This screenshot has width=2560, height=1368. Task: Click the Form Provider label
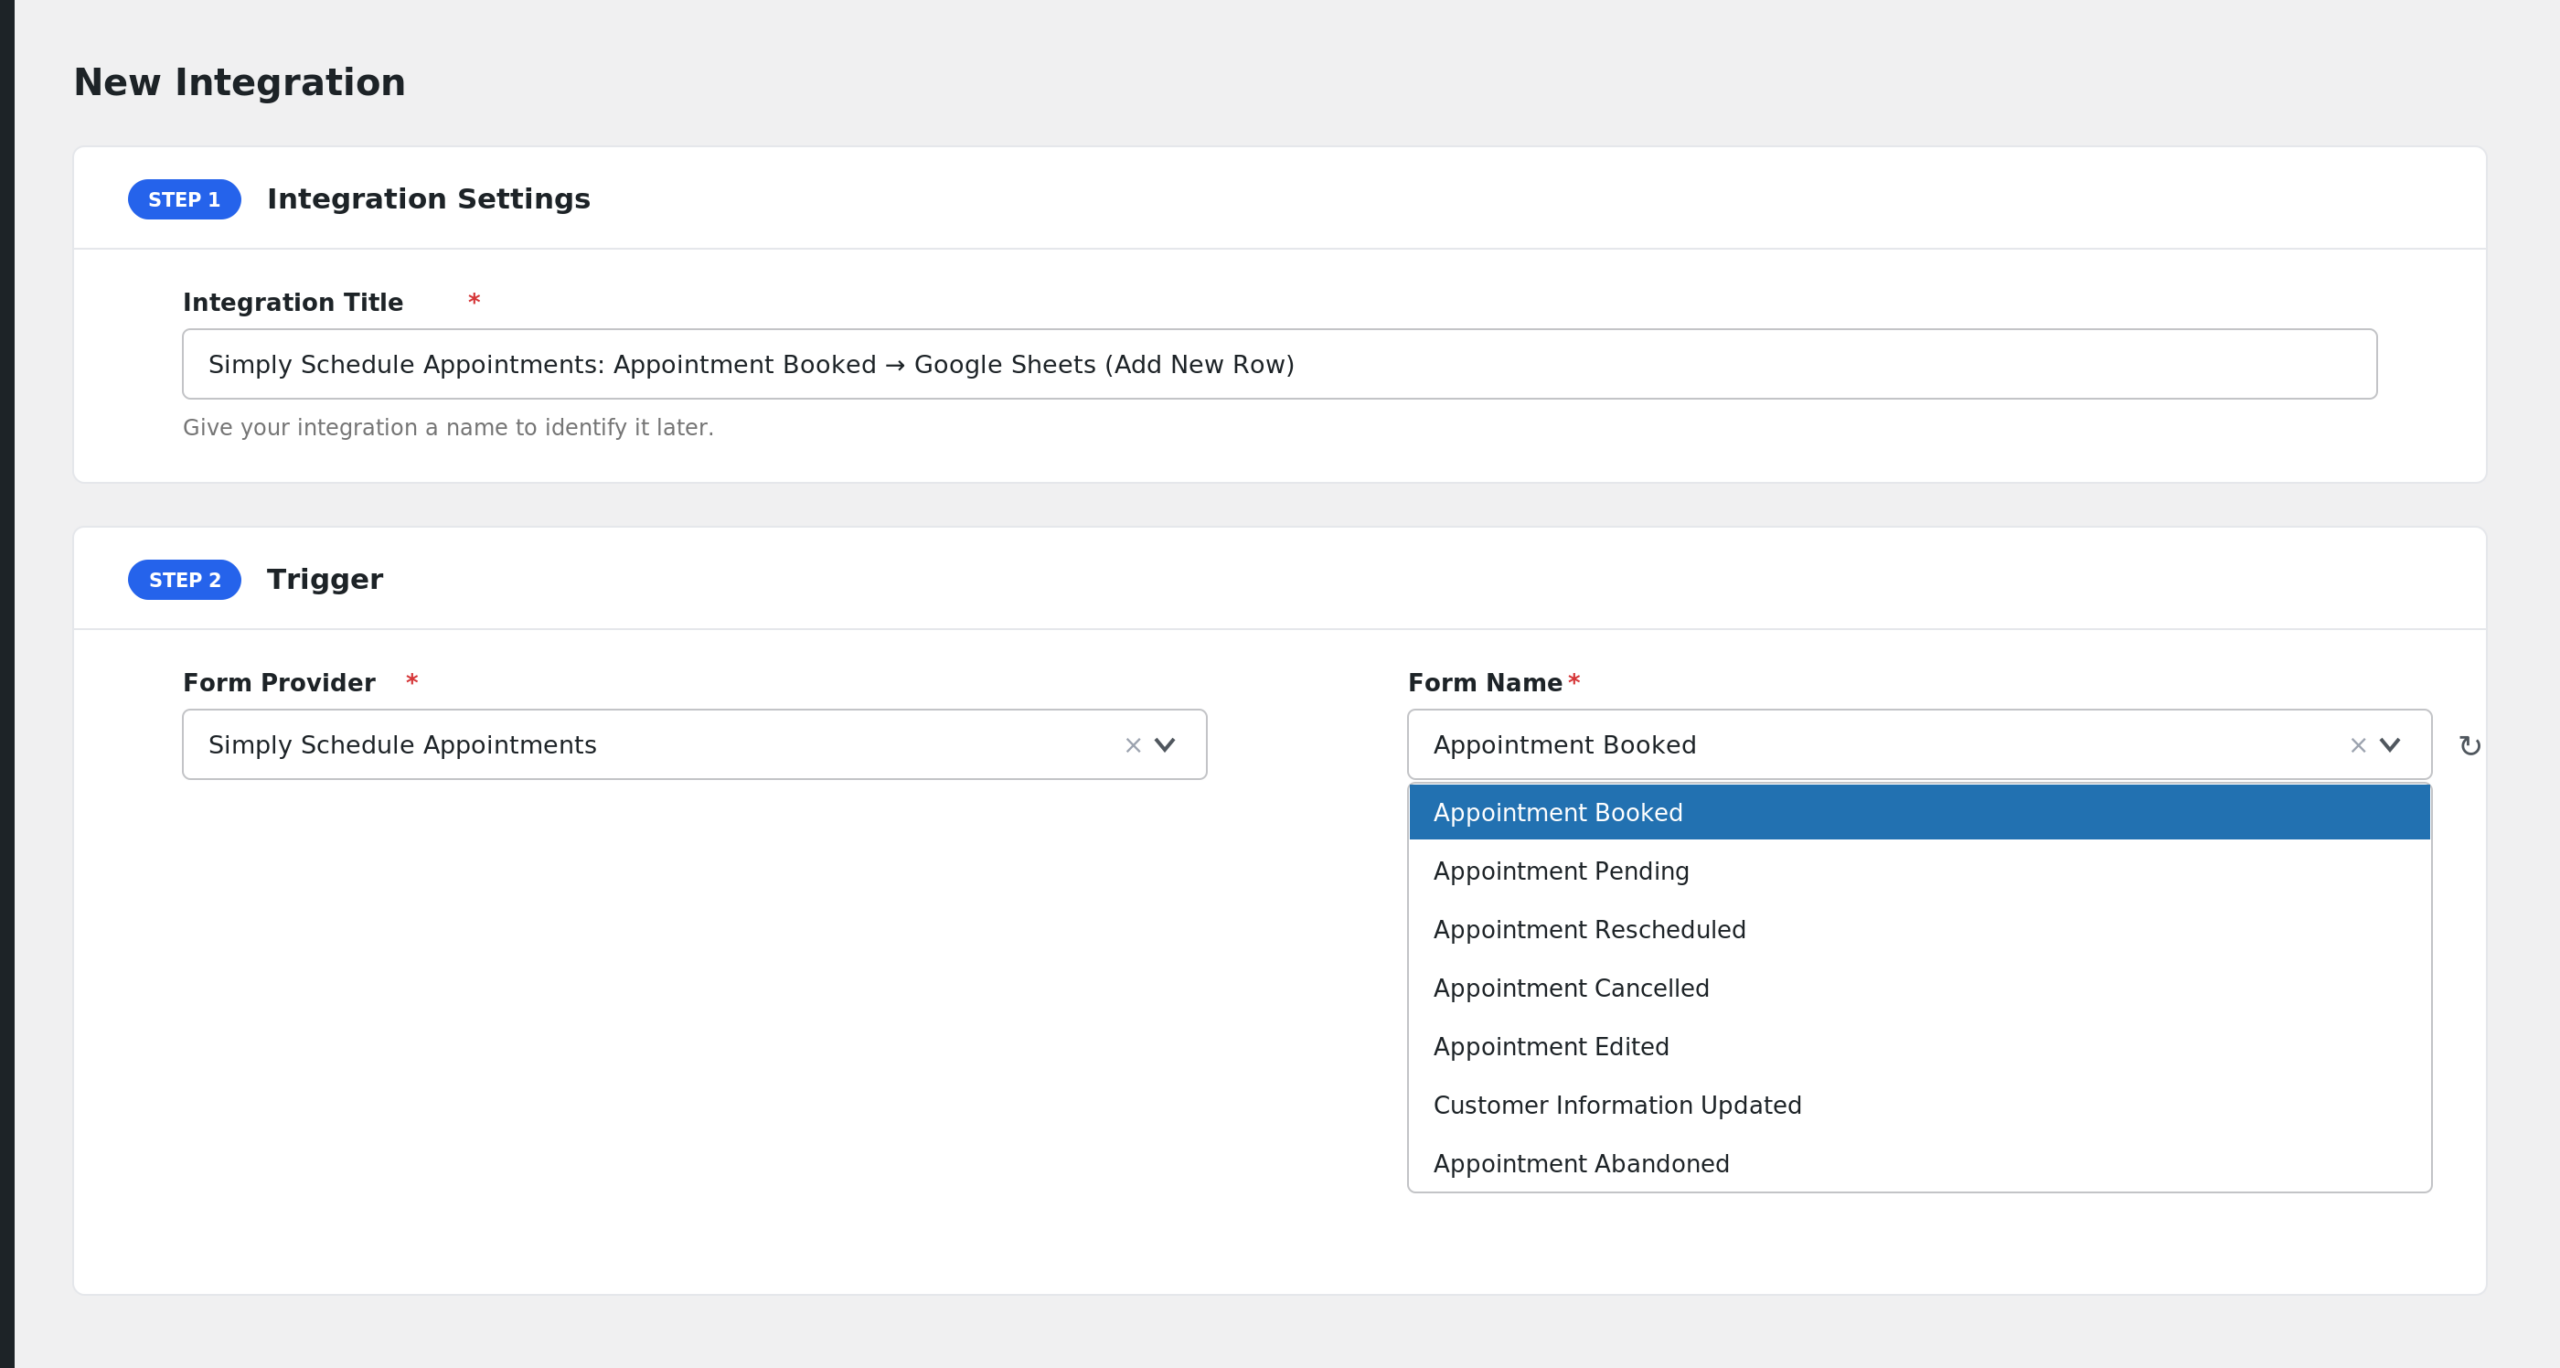[279, 682]
